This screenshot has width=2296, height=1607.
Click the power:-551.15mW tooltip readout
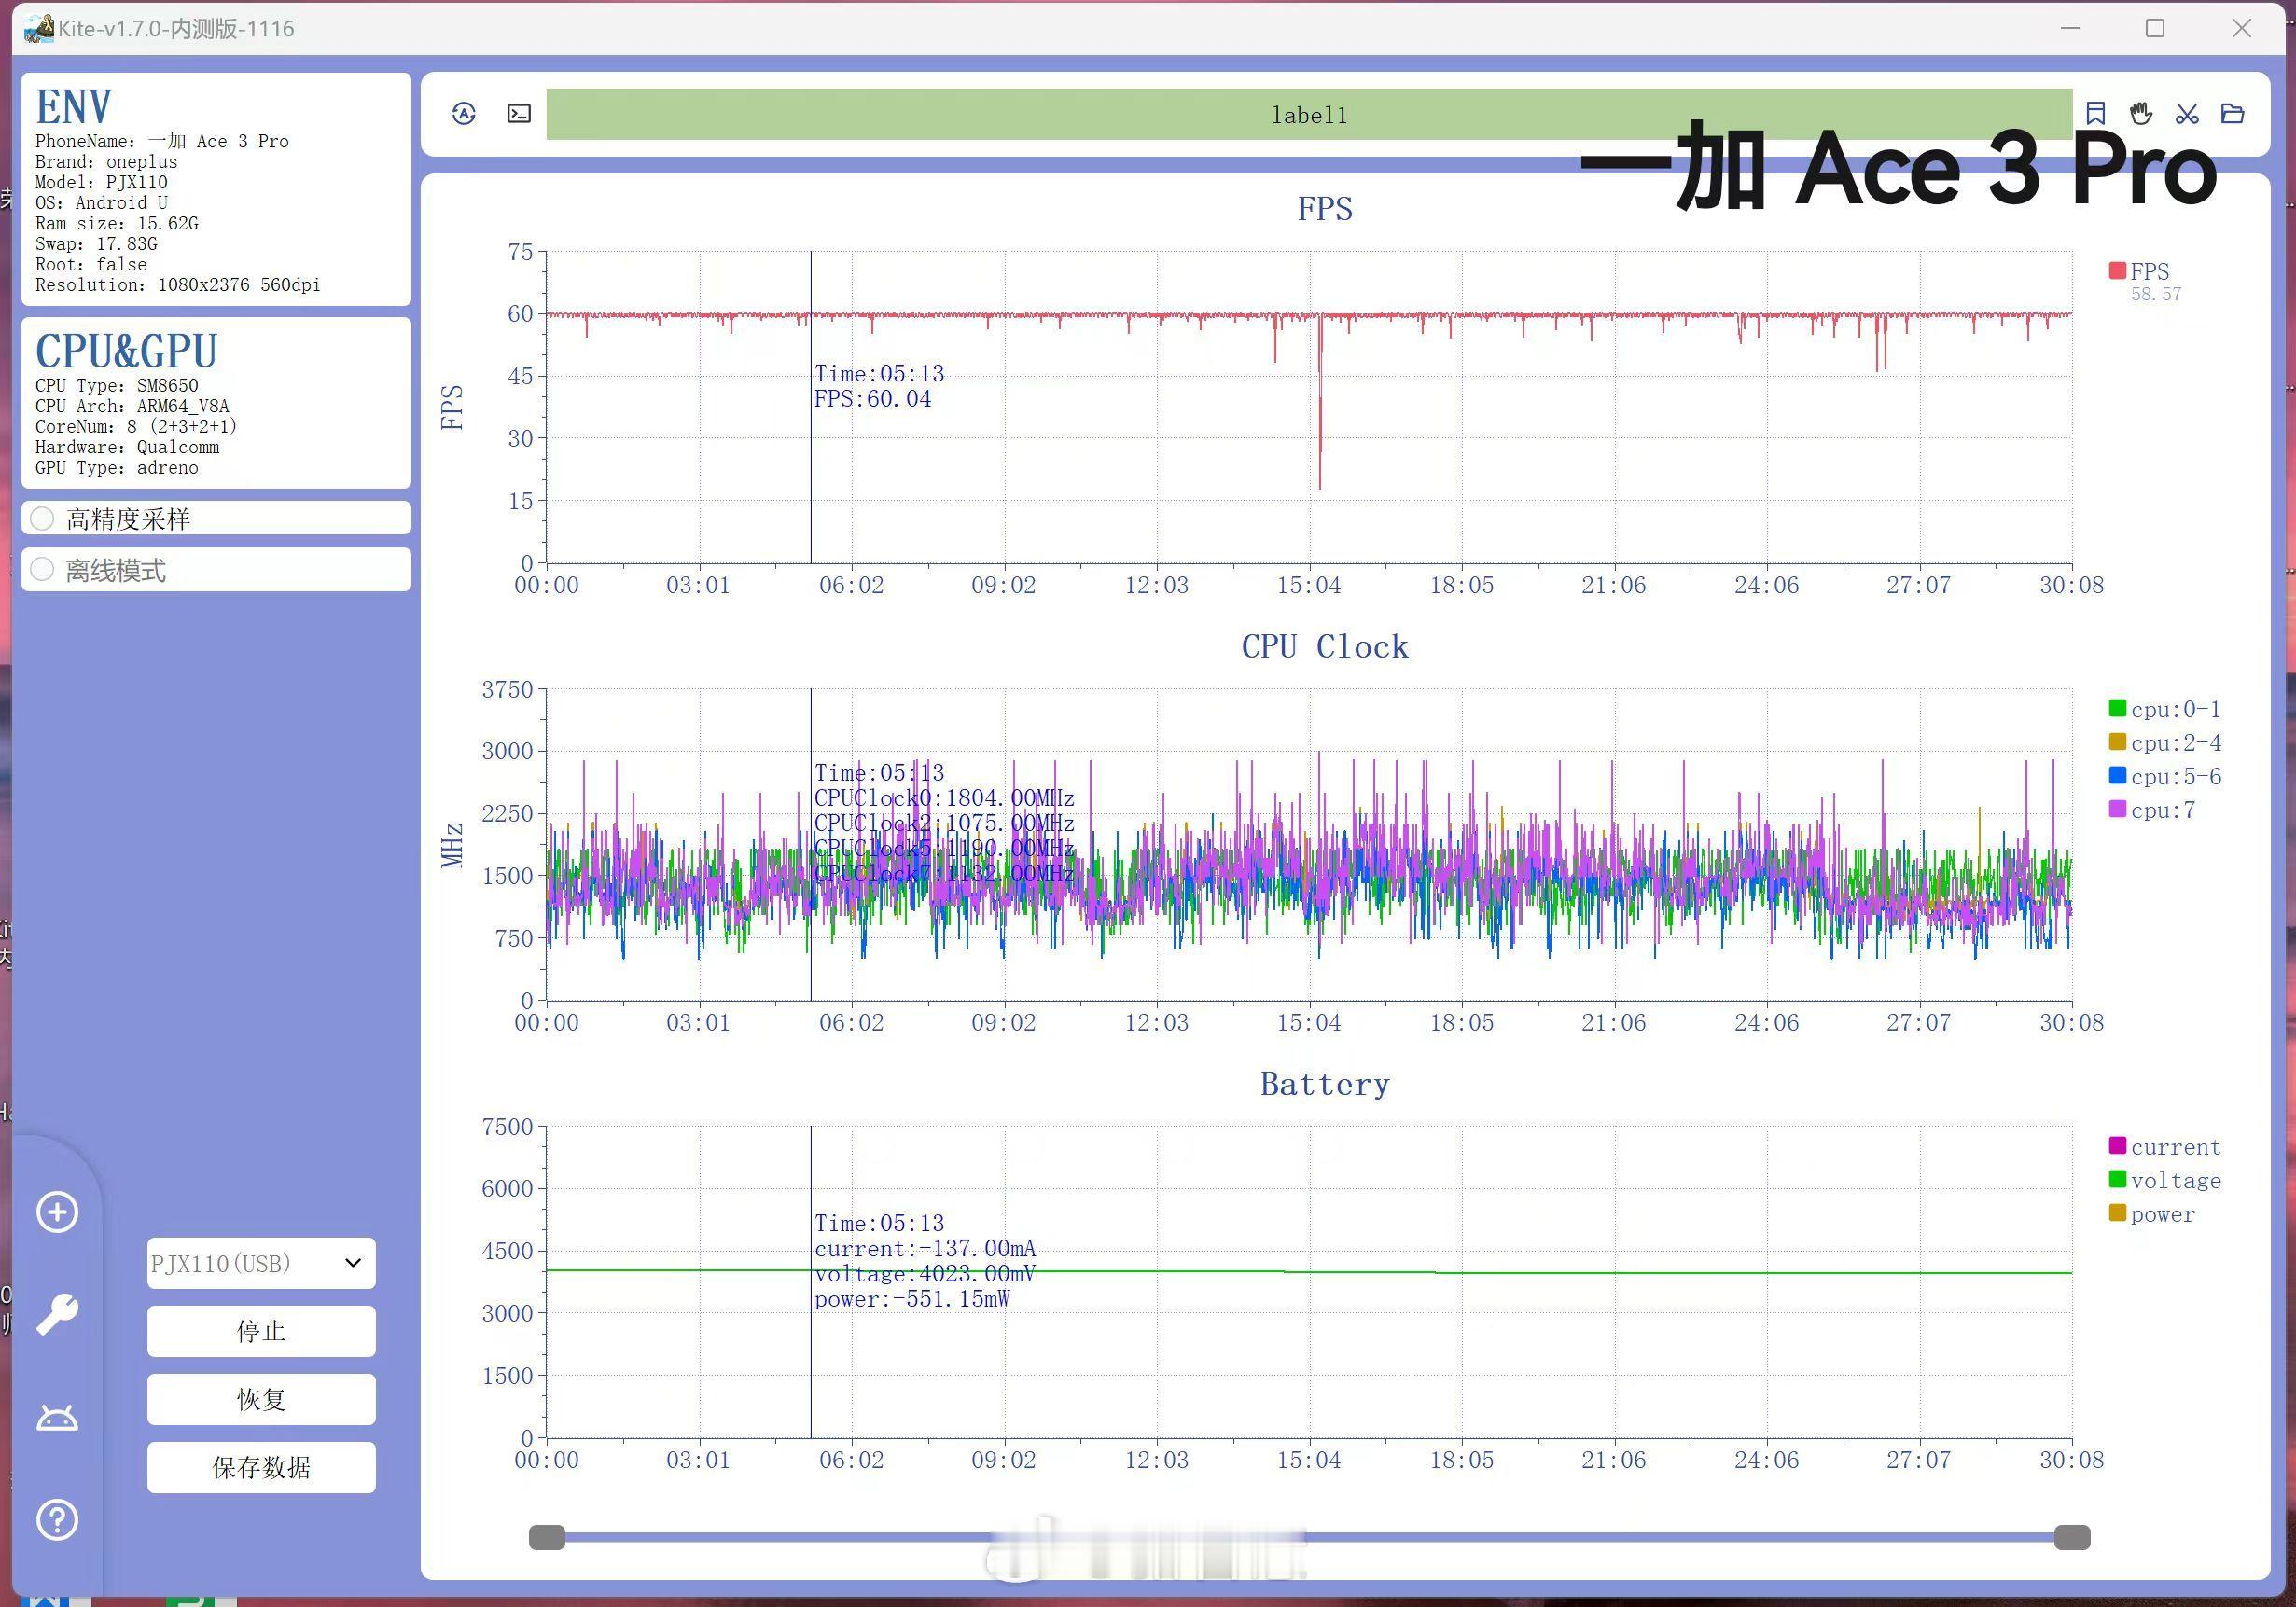912,1299
